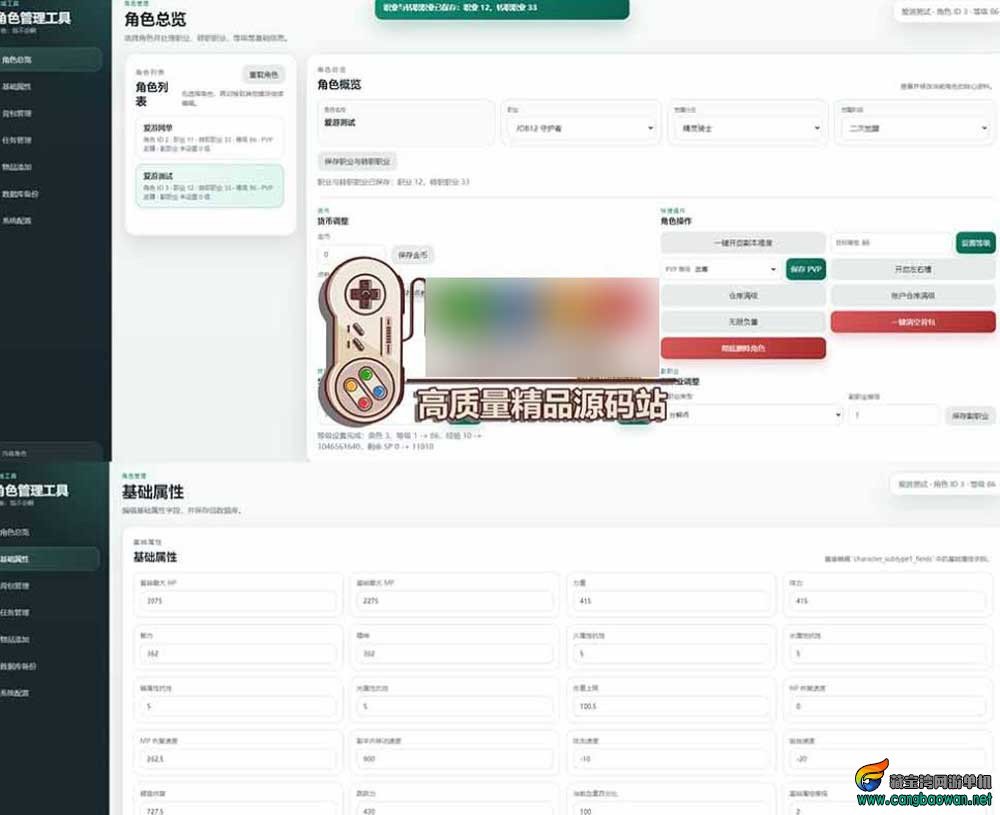Screen dimensions: 1000x815
Task: Expand the JOB12 守护者 job dropdown
Action: tap(582, 128)
